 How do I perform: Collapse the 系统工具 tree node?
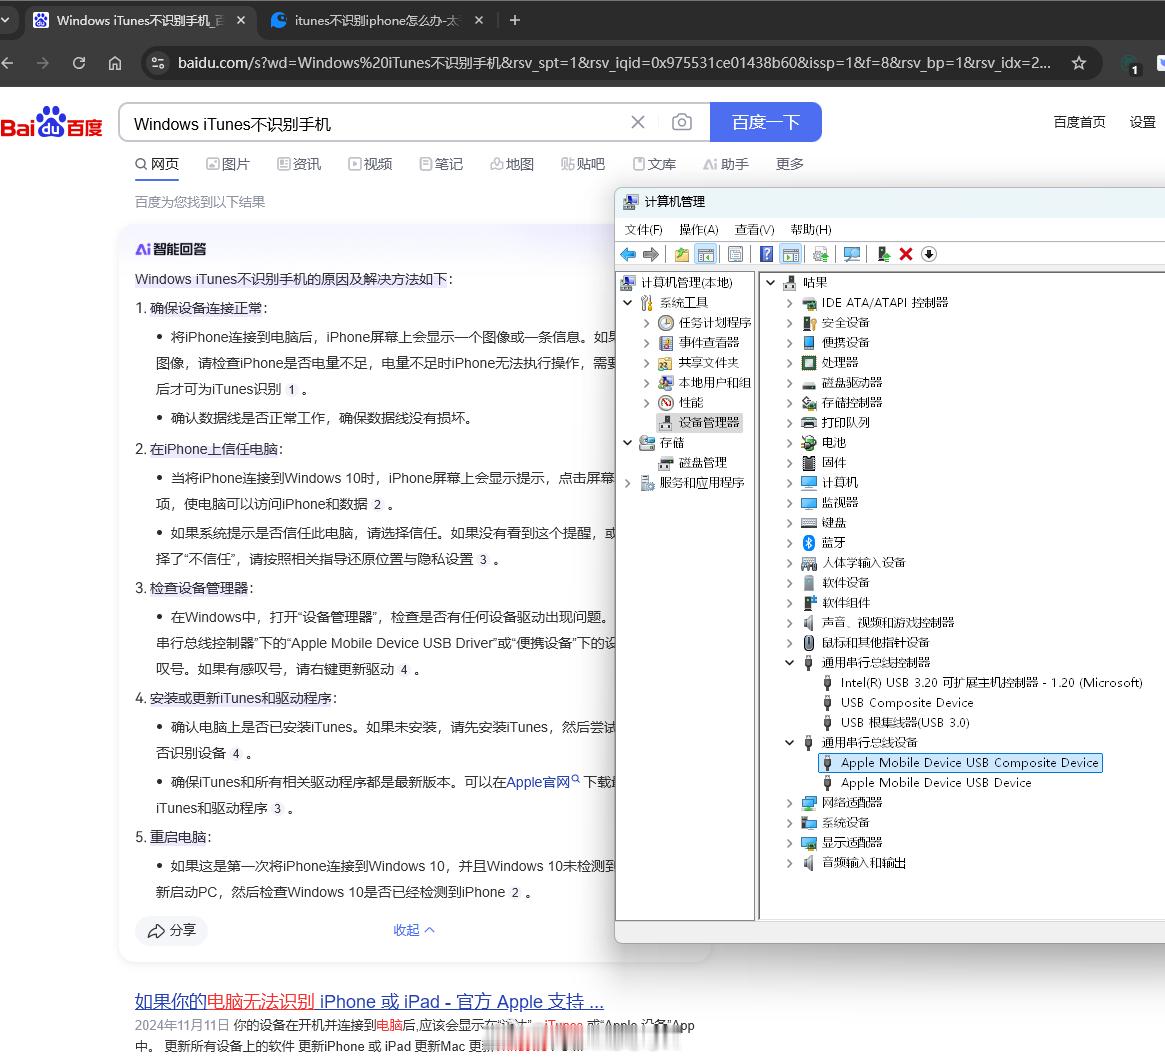[x=628, y=303]
